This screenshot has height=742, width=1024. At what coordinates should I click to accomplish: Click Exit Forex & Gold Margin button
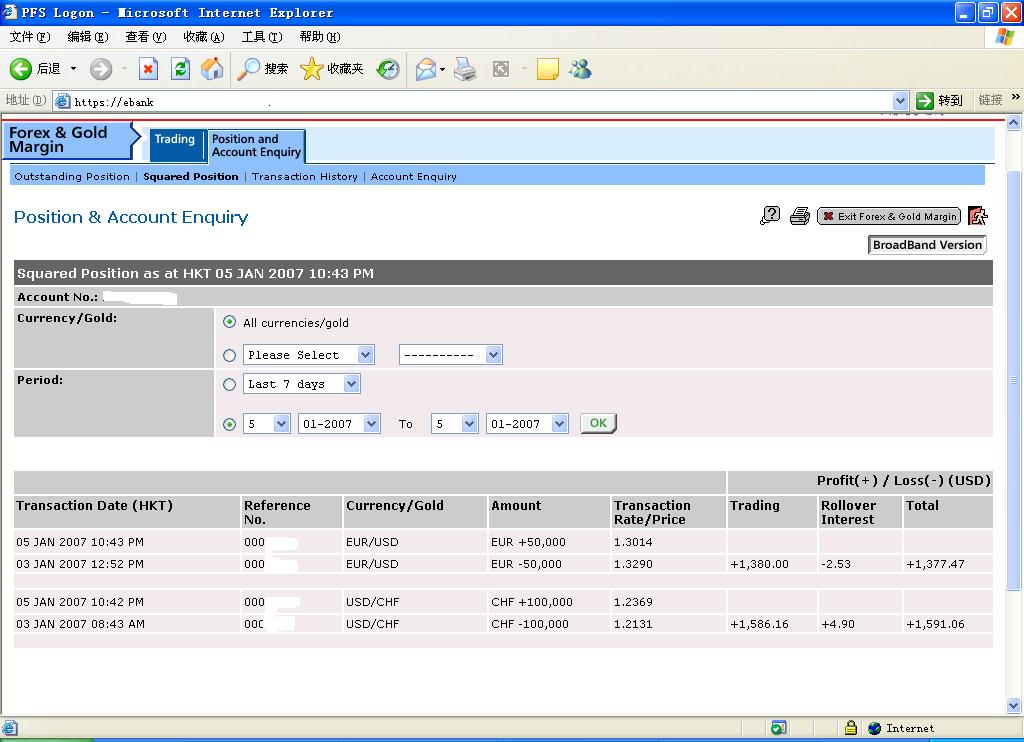[x=888, y=216]
